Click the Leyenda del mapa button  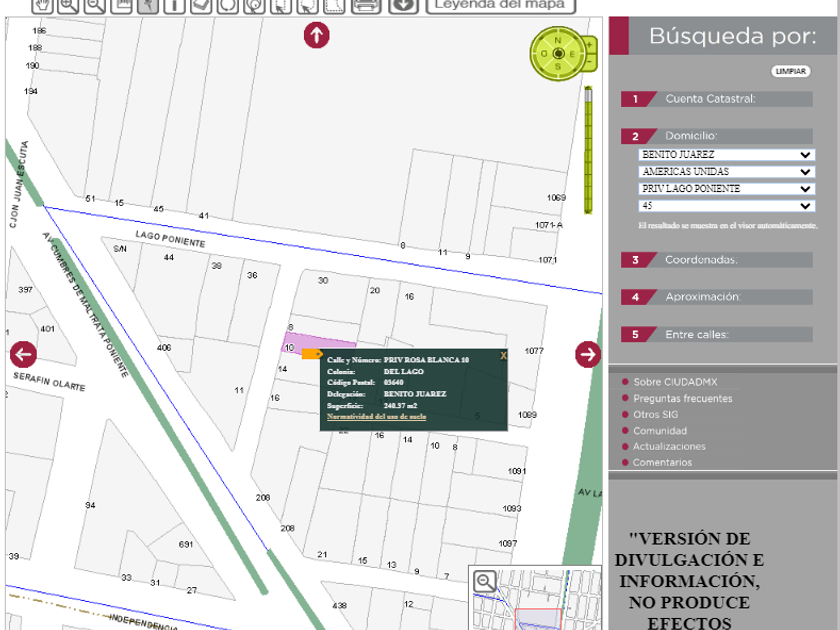(502, 4)
